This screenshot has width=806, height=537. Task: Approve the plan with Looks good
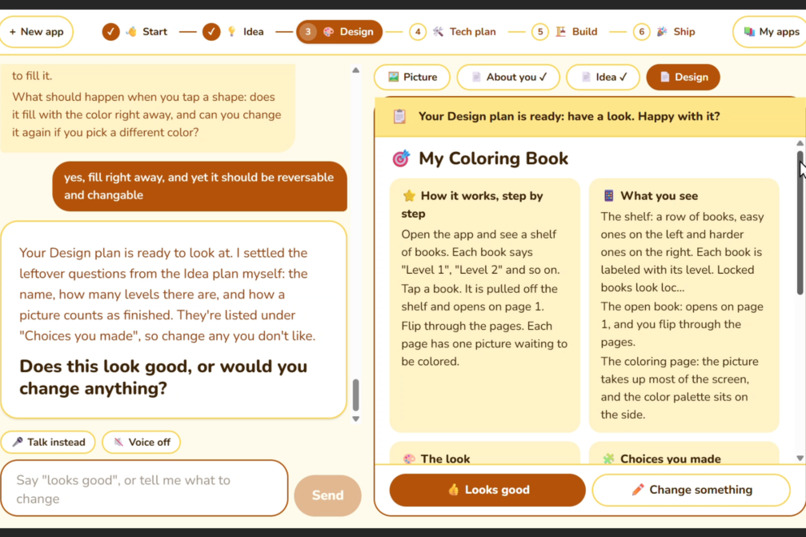[487, 490]
